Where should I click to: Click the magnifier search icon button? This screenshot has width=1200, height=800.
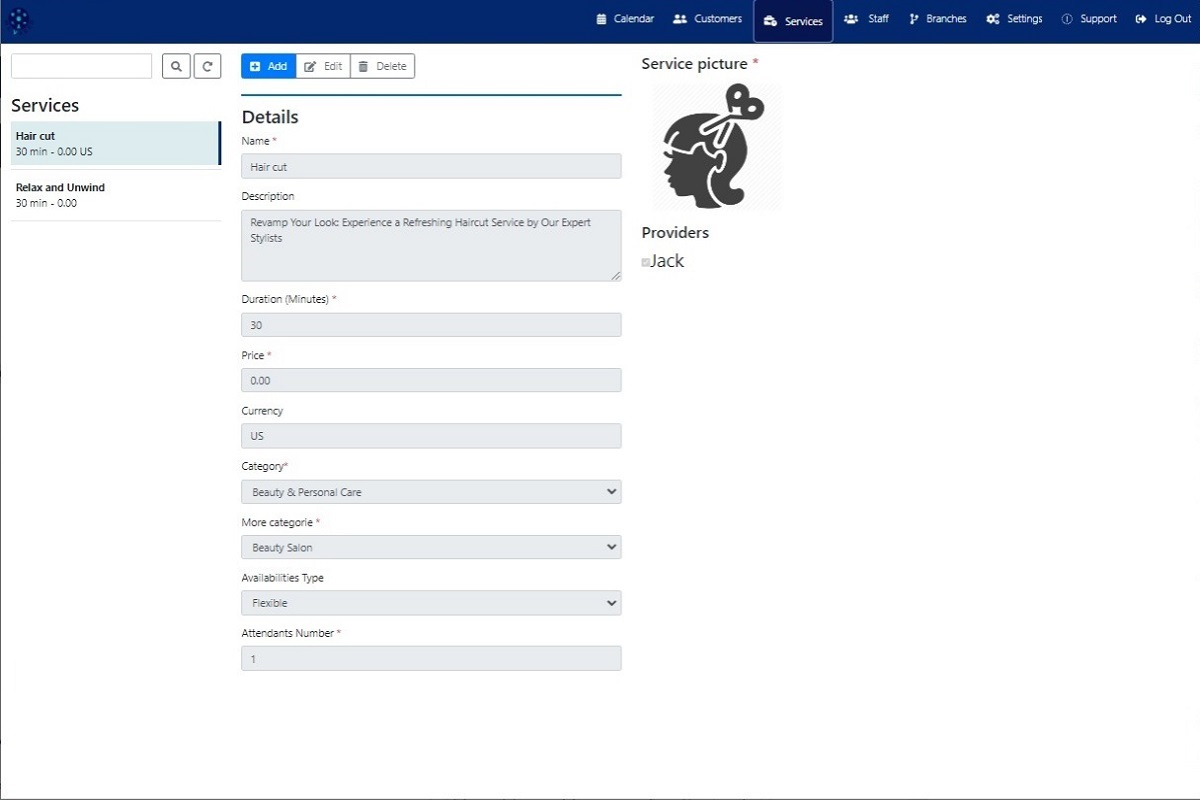click(176, 66)
